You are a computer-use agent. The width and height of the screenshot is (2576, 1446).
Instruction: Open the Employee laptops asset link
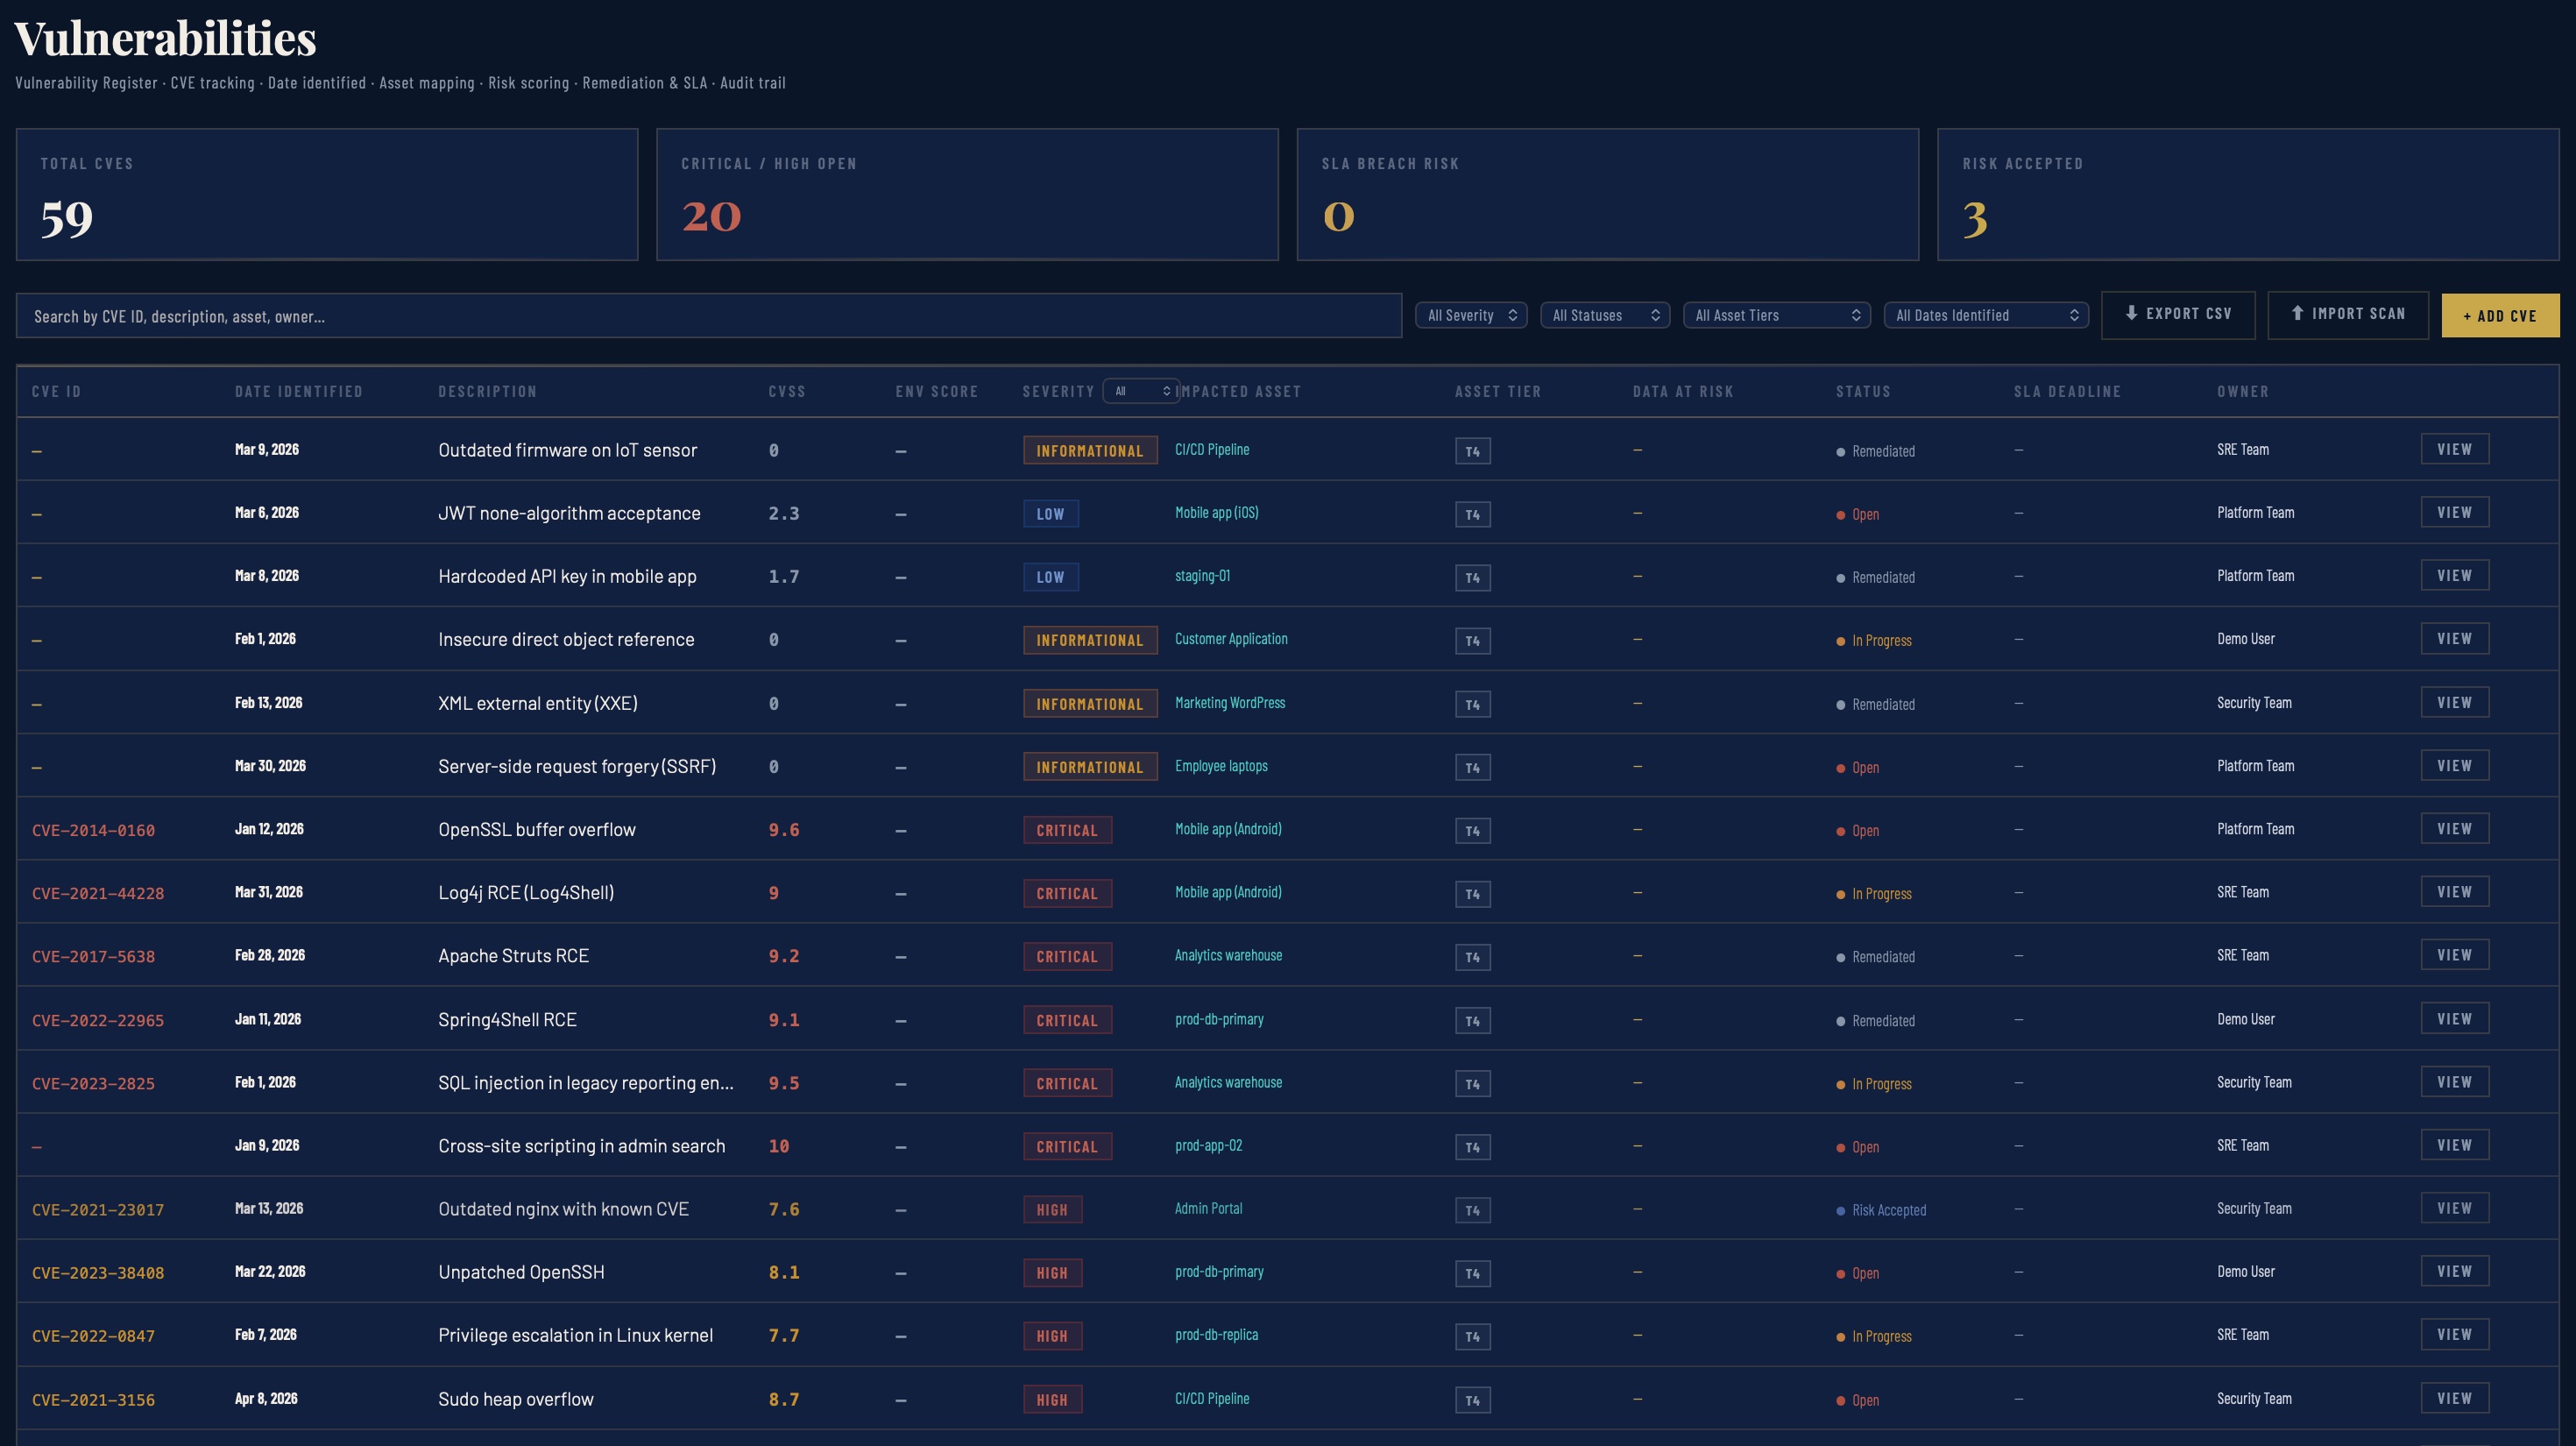[1221, 765]
